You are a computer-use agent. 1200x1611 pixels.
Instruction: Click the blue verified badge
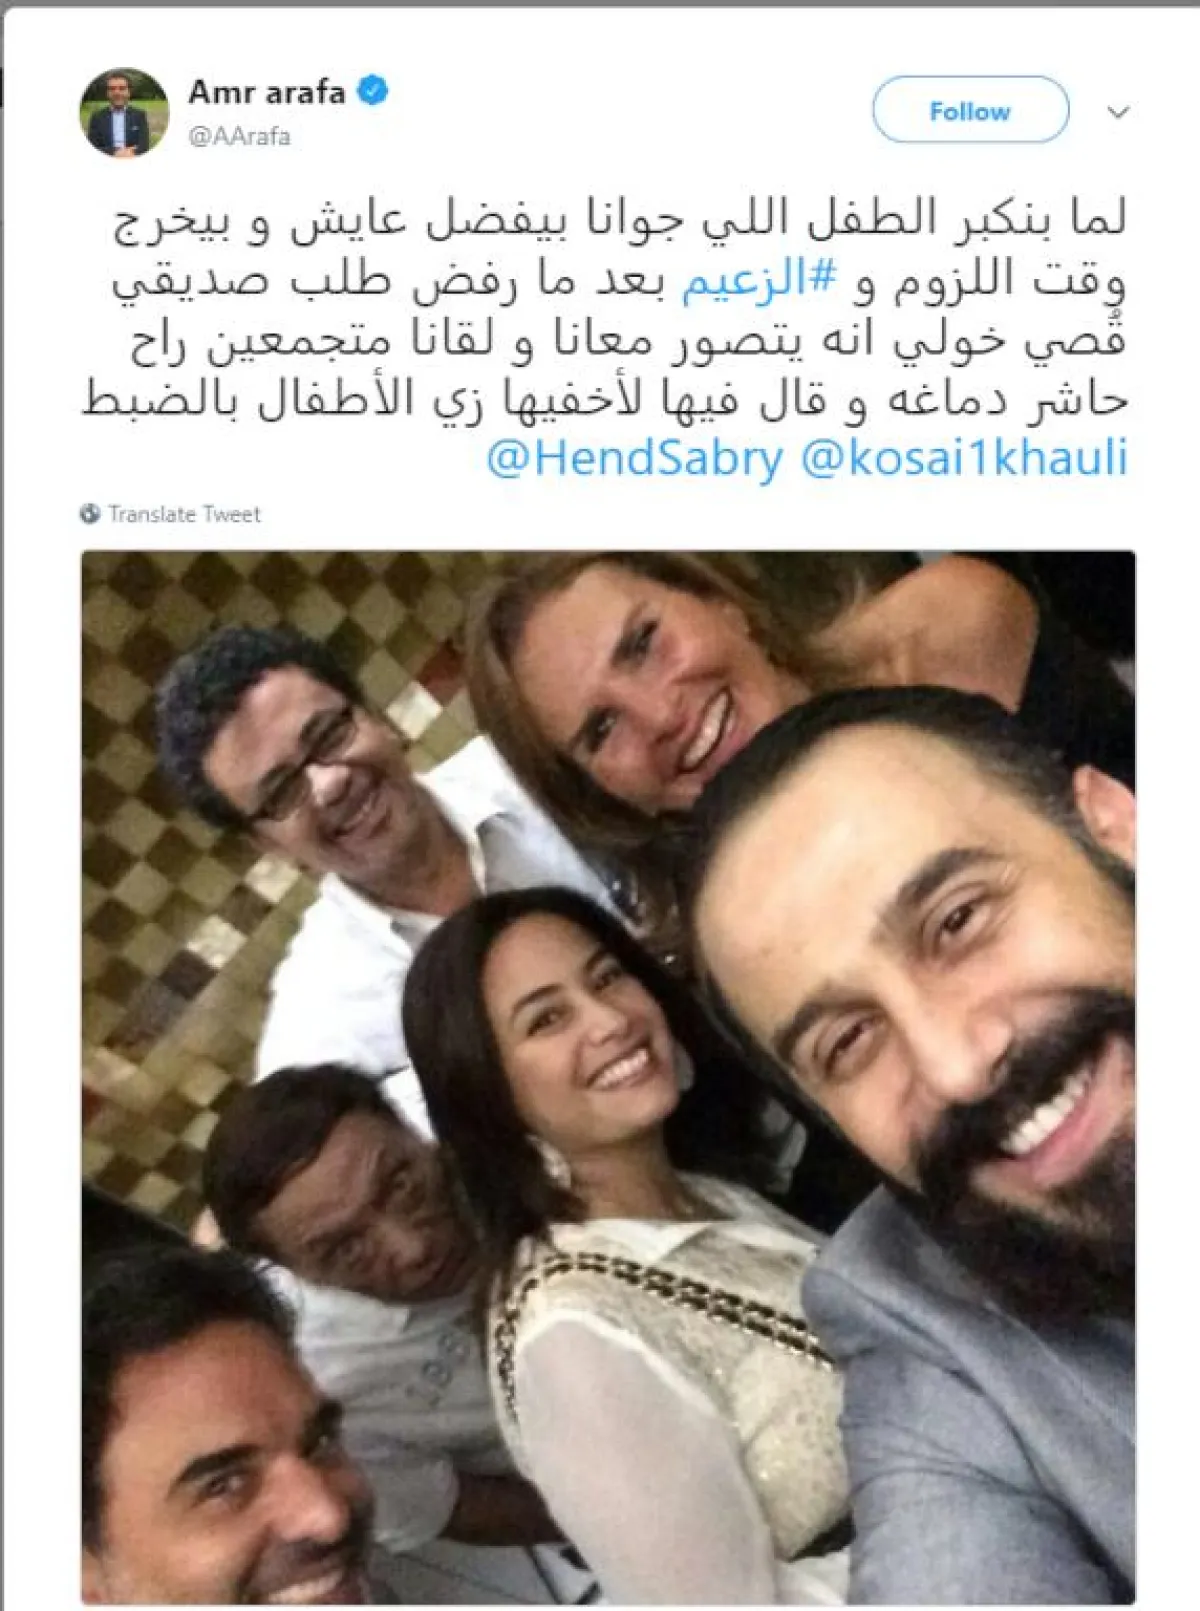click(x=373, y=92)
